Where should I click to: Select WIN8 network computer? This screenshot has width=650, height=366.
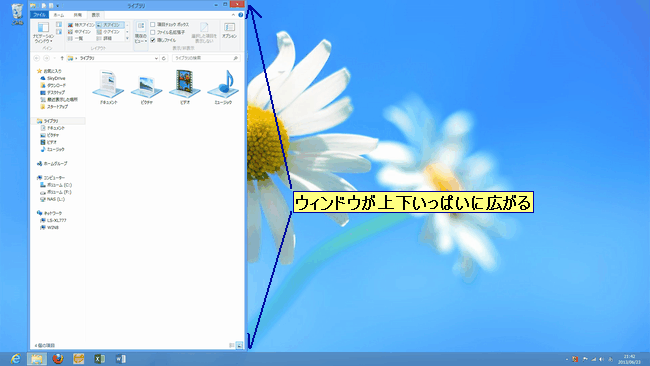coord(50,228)
